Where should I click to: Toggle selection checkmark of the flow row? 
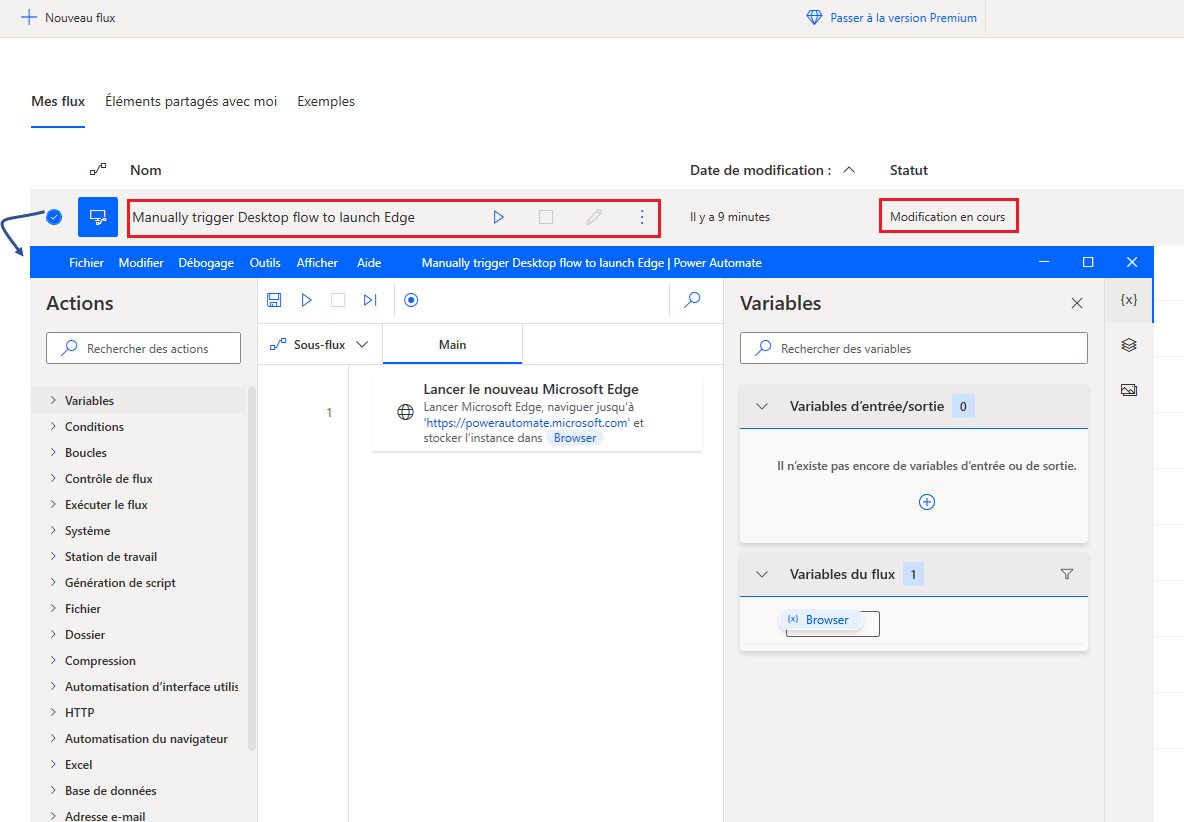tap(54, 217)
